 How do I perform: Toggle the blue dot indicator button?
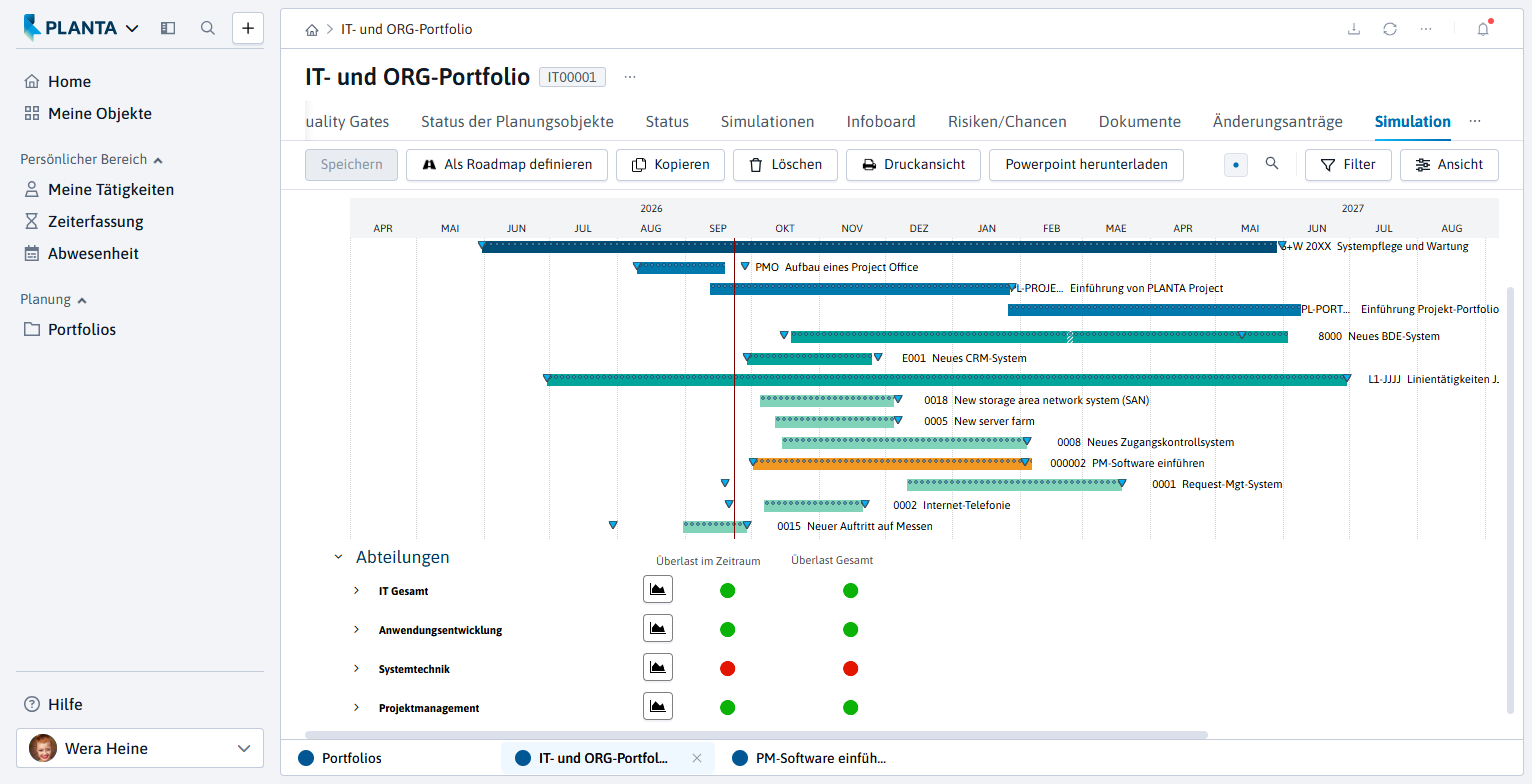[1236, 165]
